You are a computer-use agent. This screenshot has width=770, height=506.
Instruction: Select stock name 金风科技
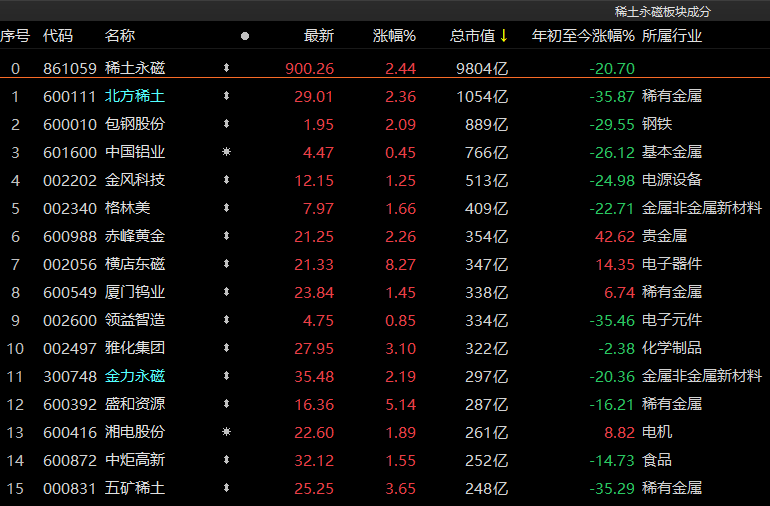tap(135, 180)
